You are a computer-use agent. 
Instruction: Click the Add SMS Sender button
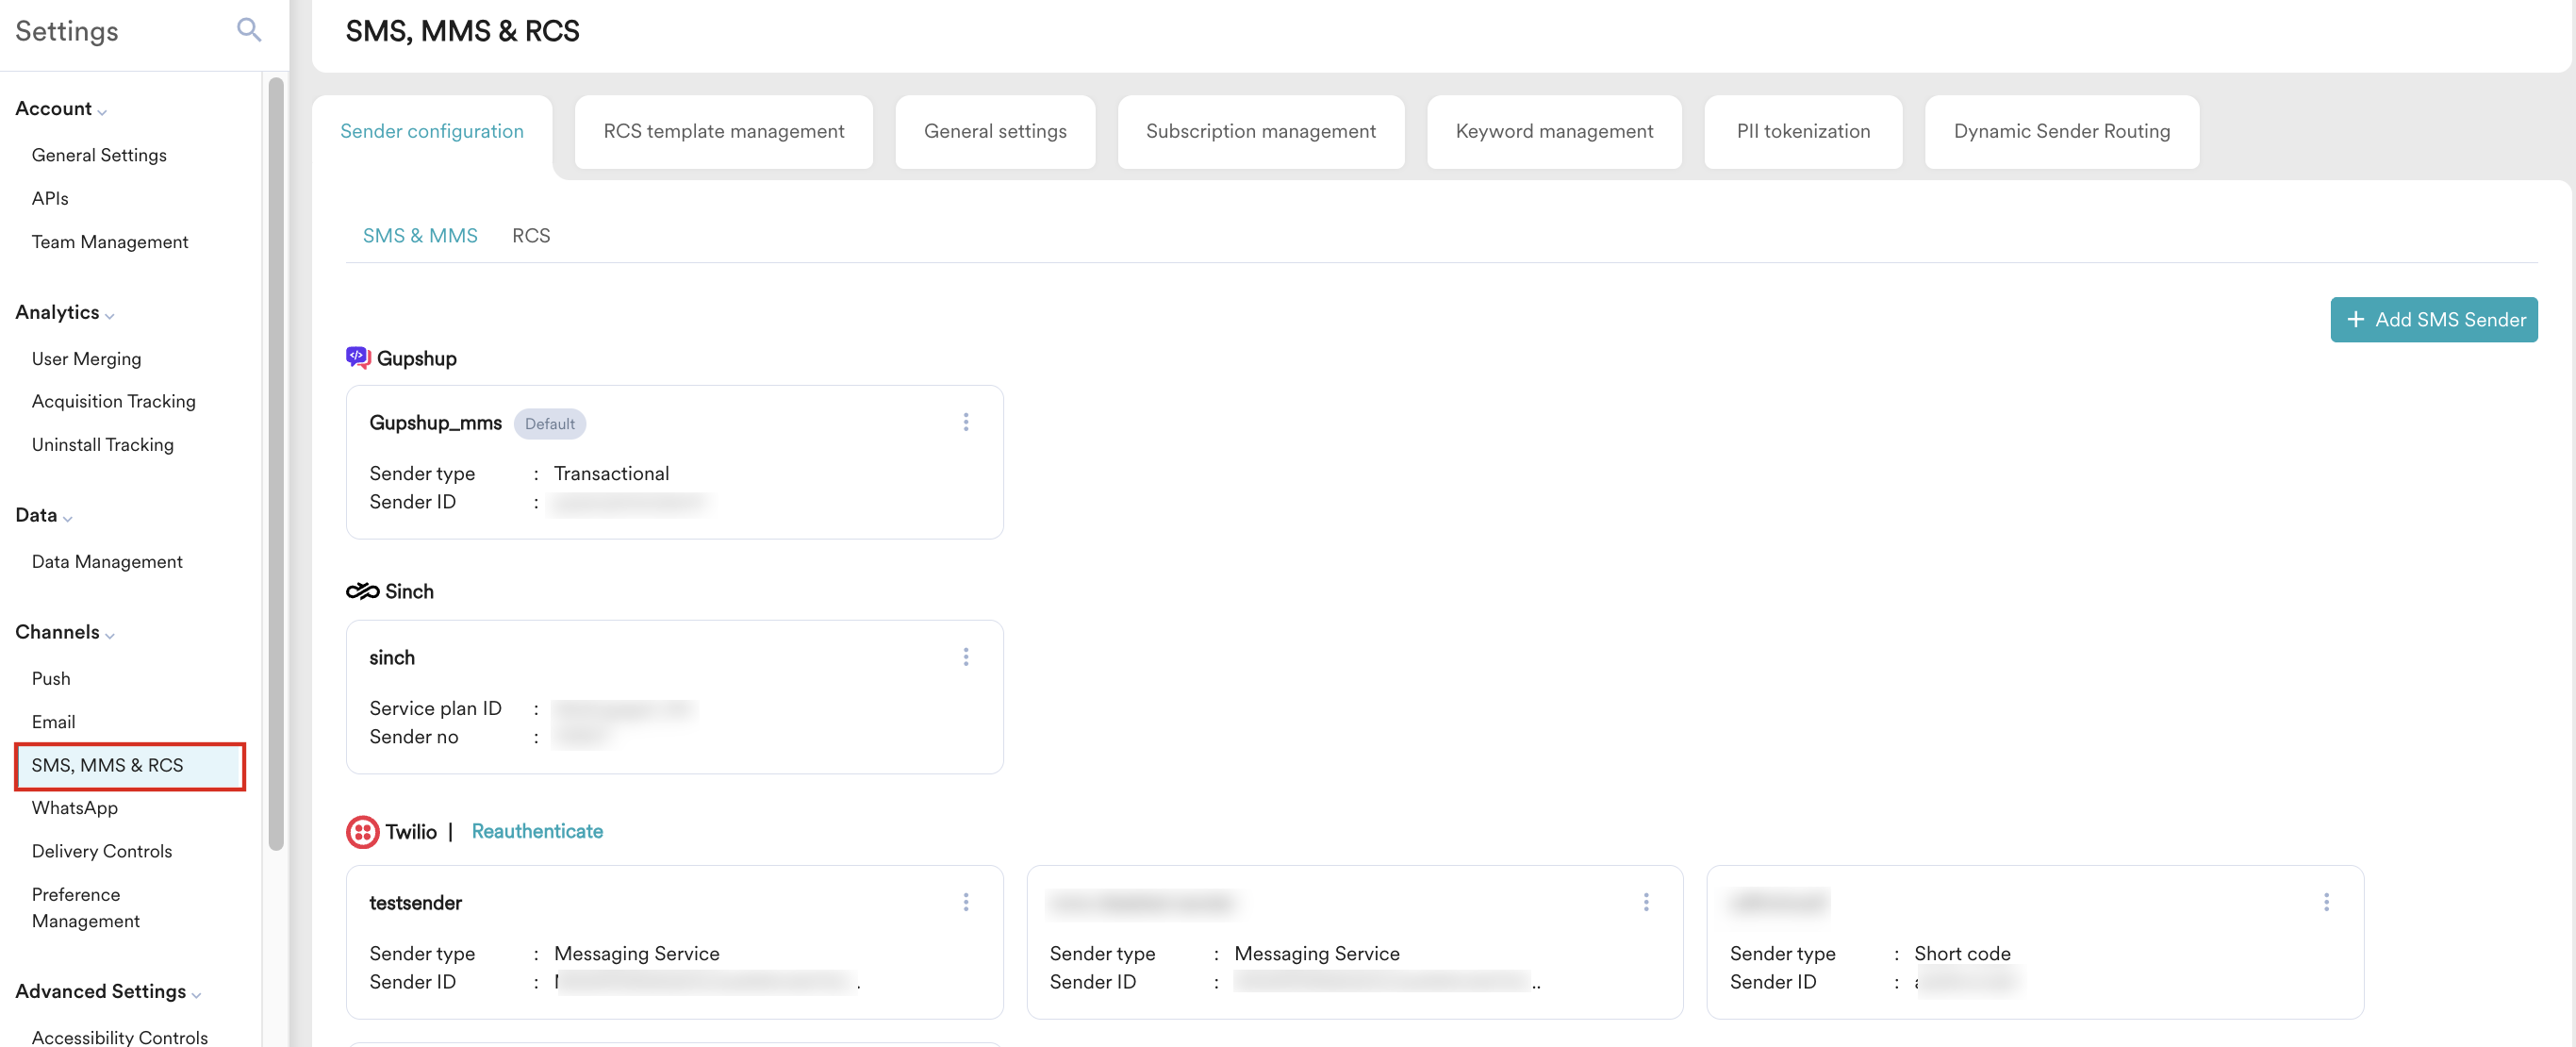tap(2434, 319)
